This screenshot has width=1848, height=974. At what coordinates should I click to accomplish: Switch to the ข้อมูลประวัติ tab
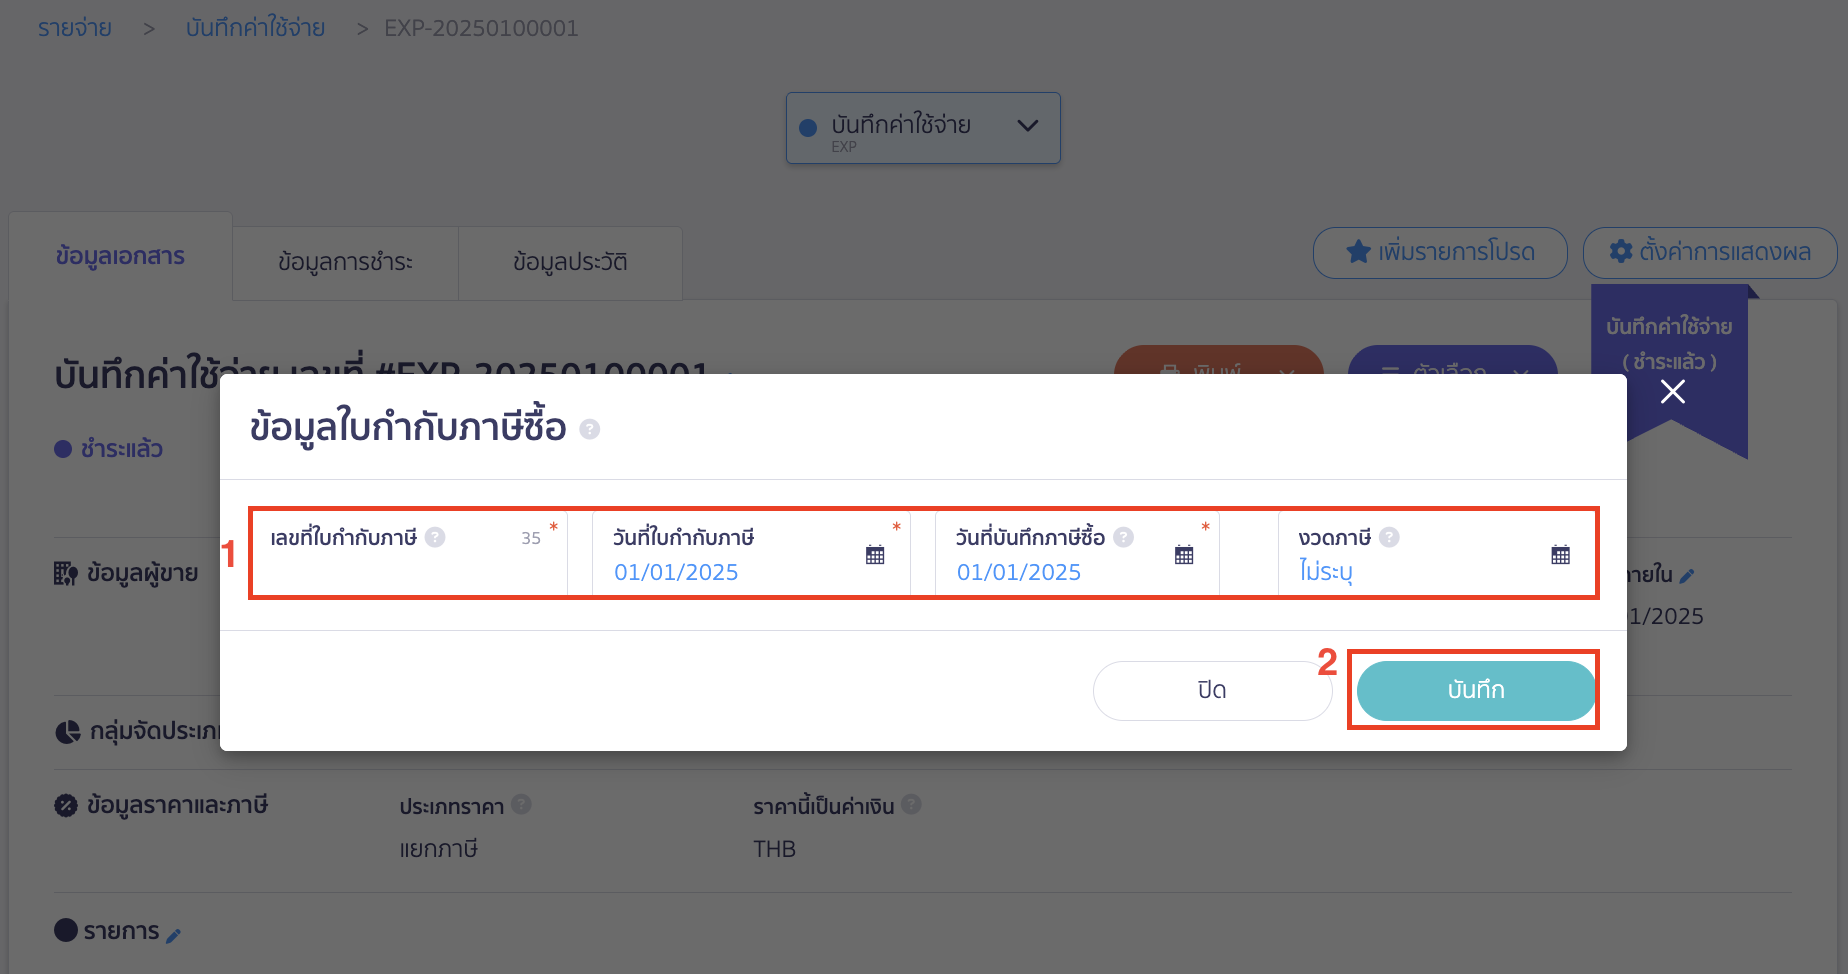pyautogui.click(x=569, y=262)
